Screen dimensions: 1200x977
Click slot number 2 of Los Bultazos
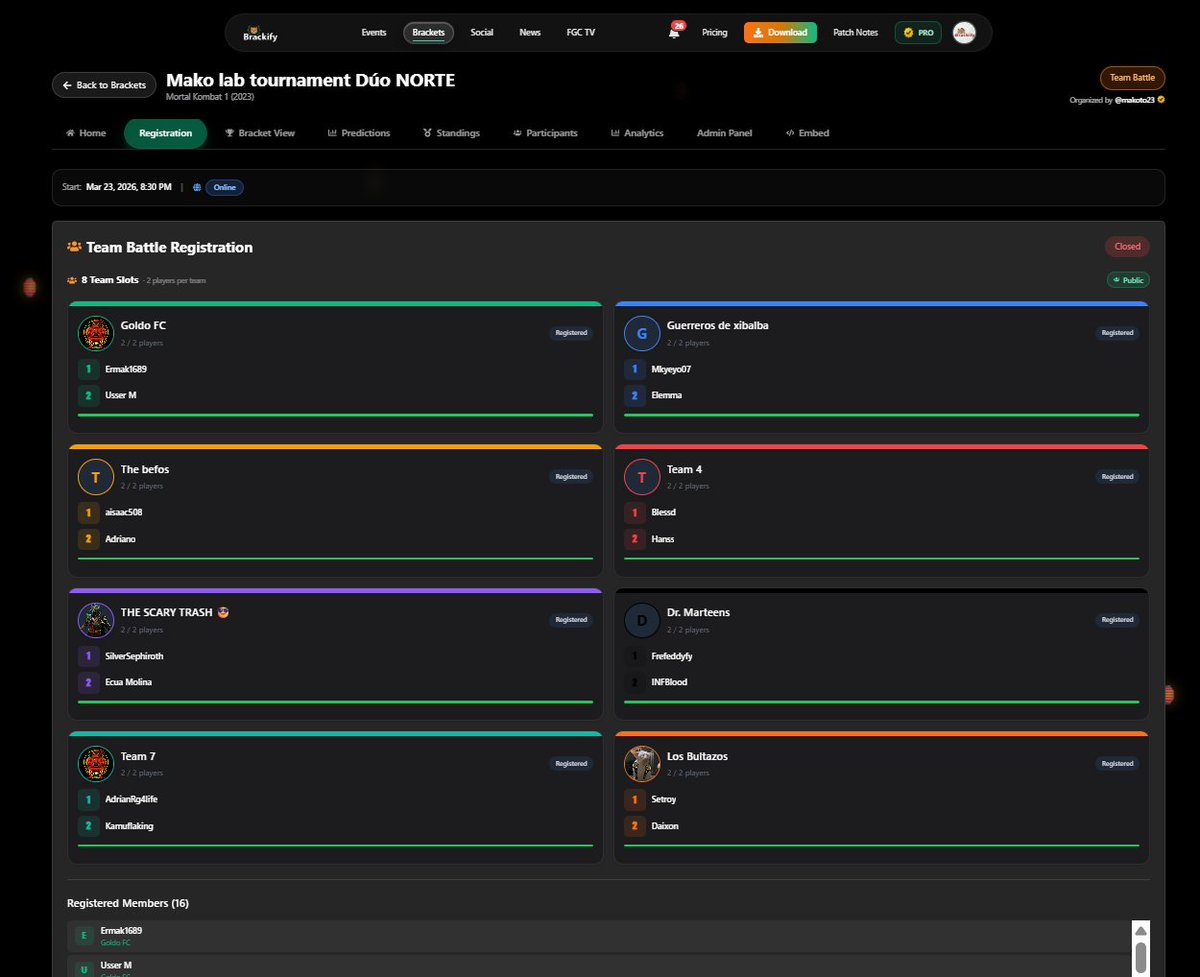pos(634,826)
